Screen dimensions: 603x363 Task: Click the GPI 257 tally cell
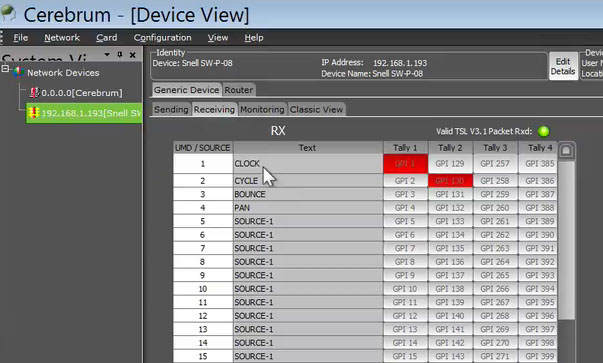click(x=495, y=164)
